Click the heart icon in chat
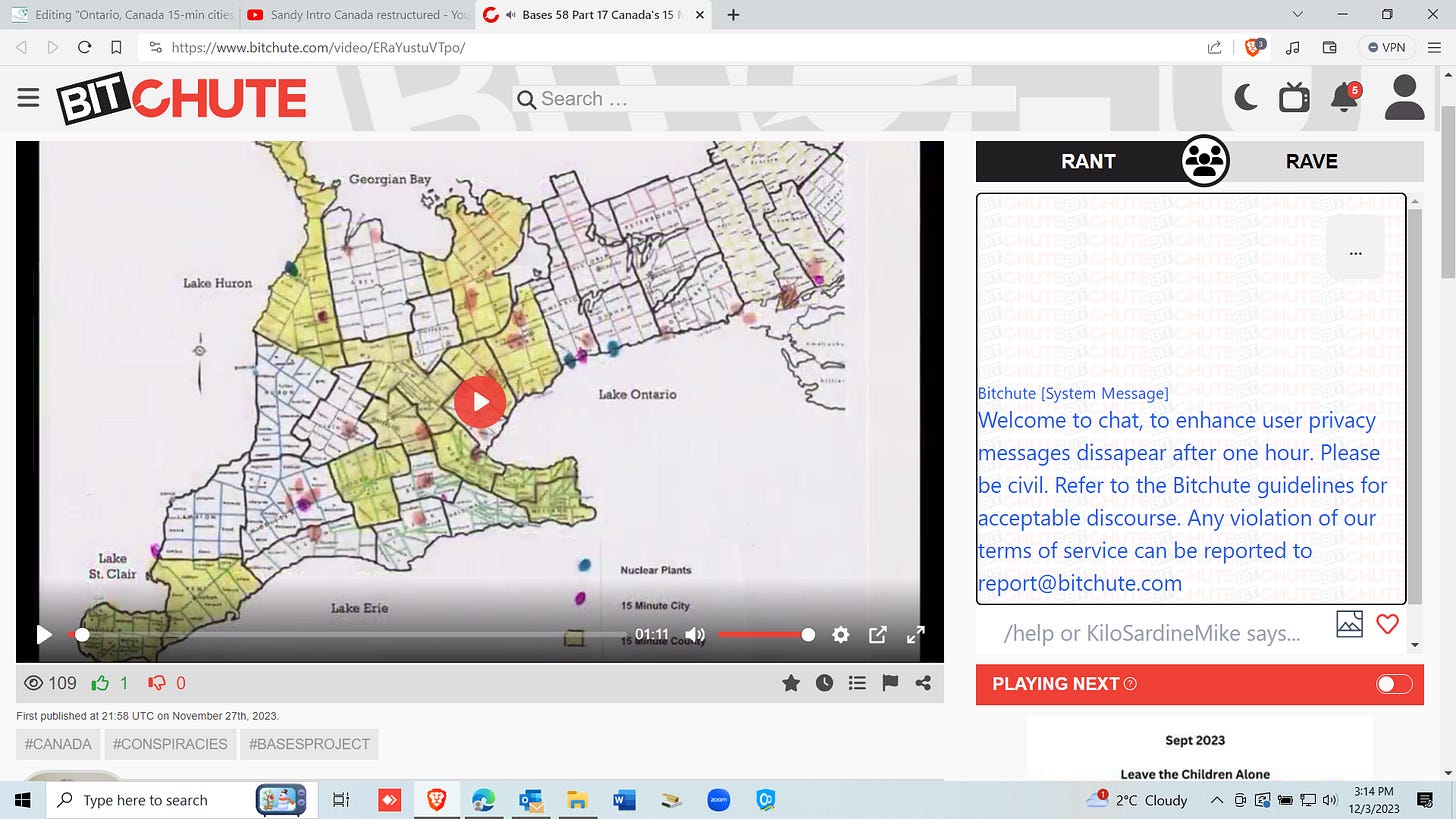The image size is (1456, 819). (x=1387, y=624)
